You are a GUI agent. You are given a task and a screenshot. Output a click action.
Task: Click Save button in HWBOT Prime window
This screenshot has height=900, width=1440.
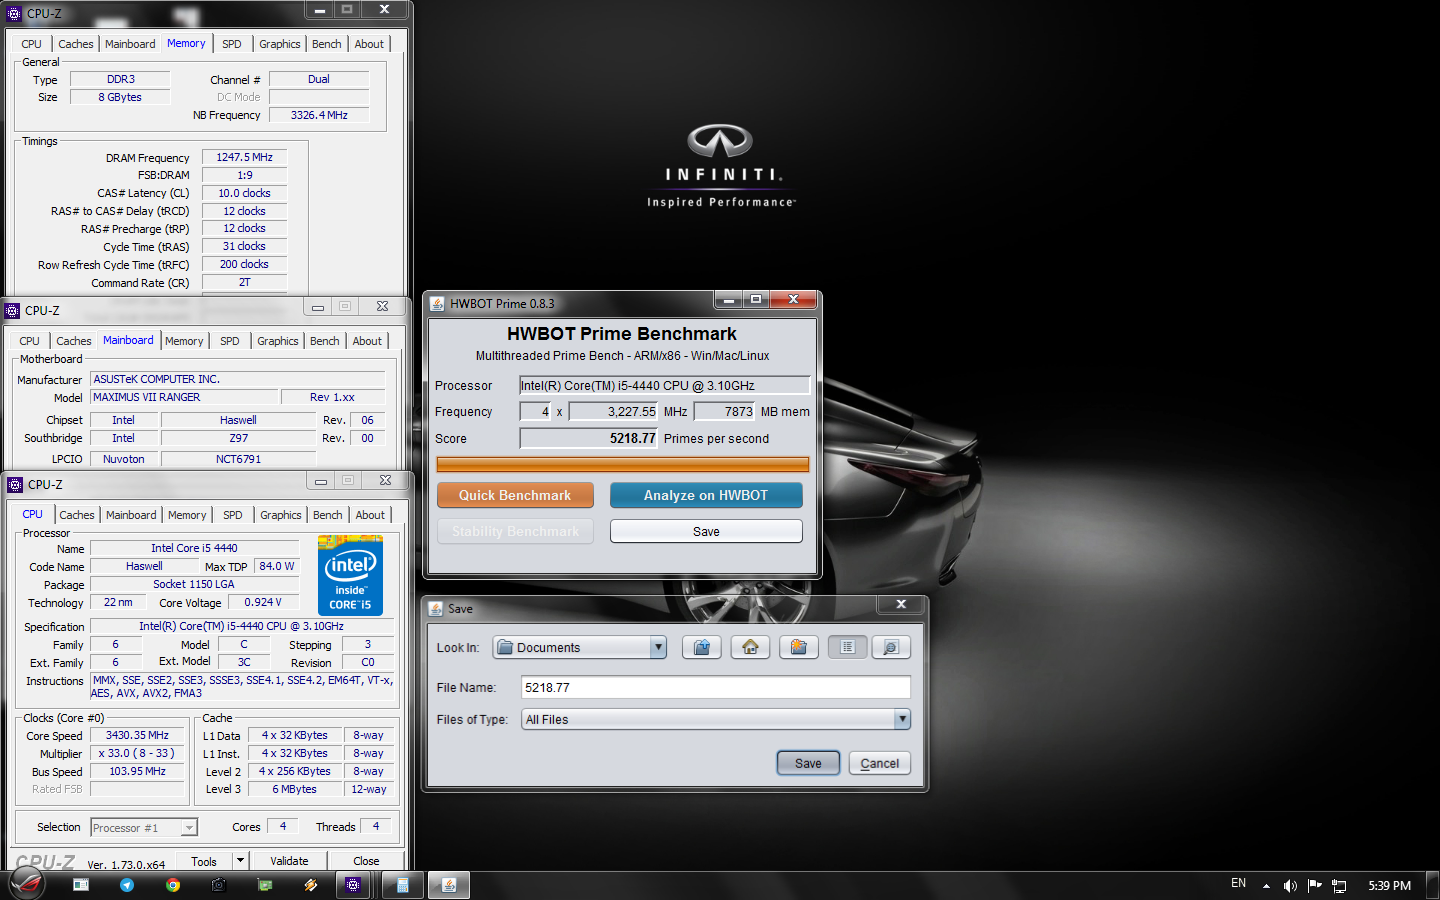click(706, 531)
